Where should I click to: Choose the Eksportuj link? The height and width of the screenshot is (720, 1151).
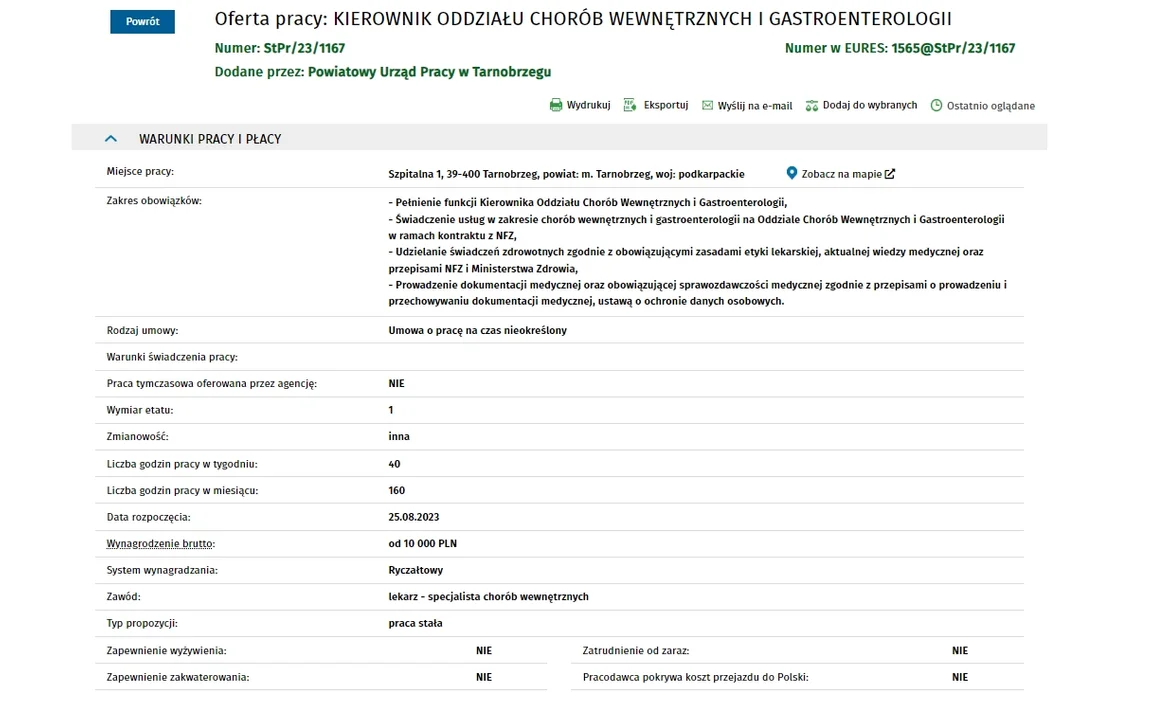pyautogui.click(x=666, y=105)
